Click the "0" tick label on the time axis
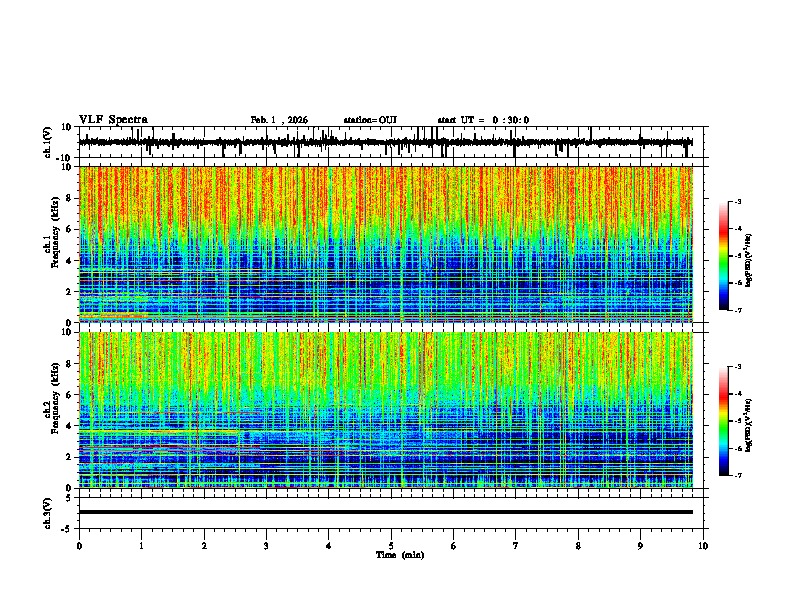 pyautogui.click(x=79, y=546)
